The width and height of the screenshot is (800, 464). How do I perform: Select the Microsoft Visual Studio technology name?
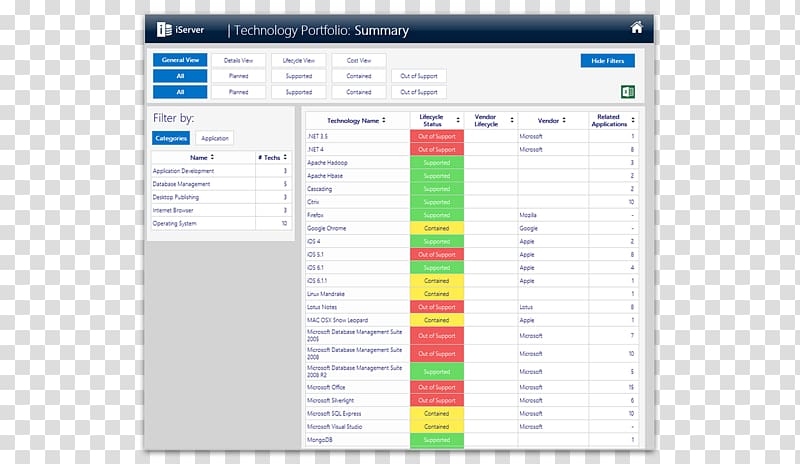coord(334,427)
